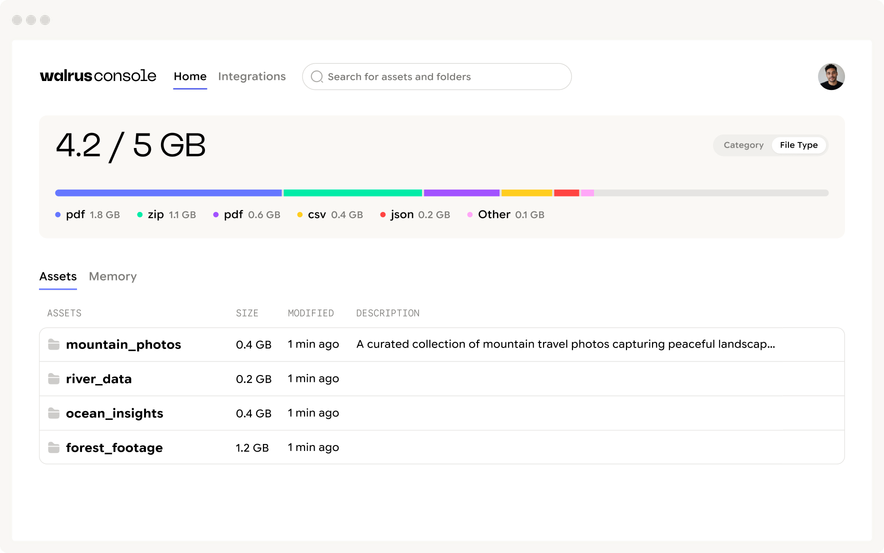Click the 0.4 GB size of mountain_photos

254,344
